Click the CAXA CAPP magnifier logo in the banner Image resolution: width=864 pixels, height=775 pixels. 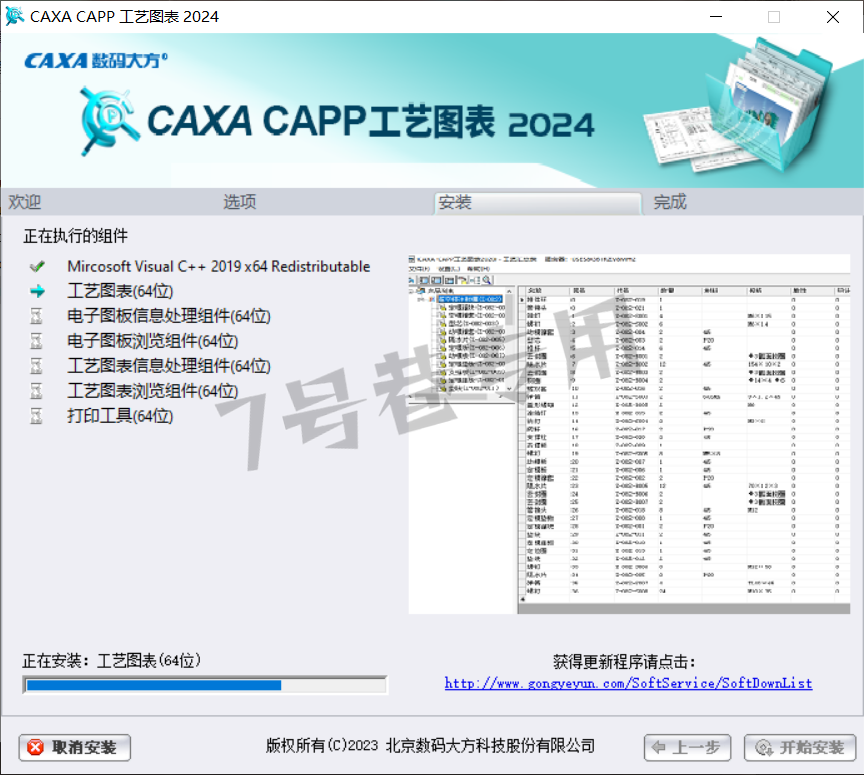[109, 120]
